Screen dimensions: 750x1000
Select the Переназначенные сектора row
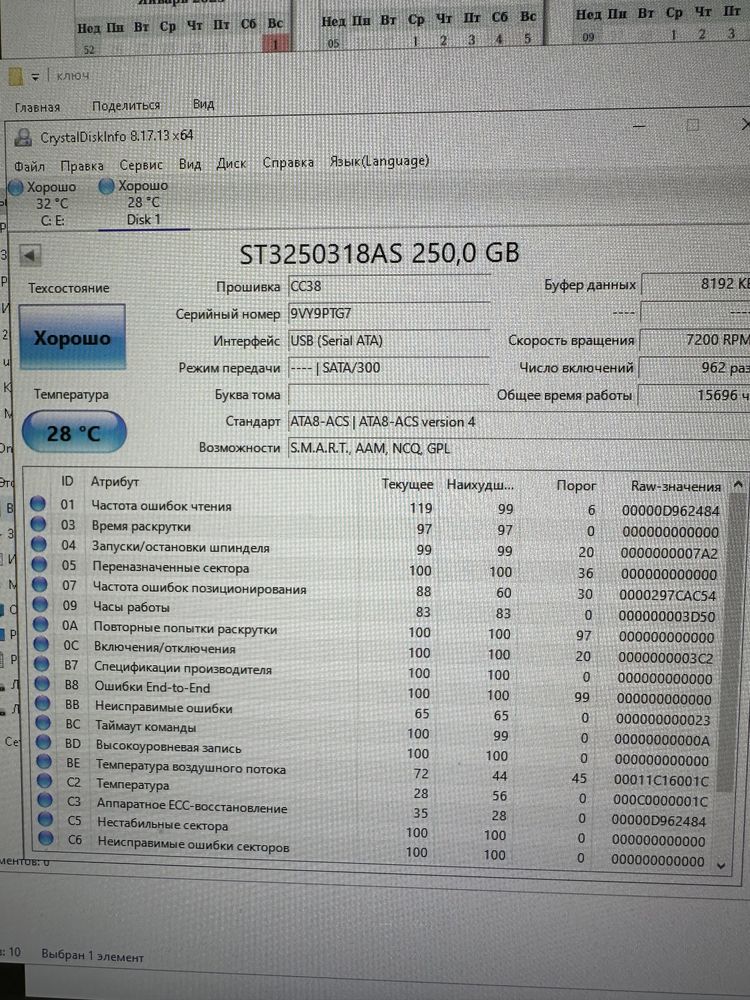(376, 570)
